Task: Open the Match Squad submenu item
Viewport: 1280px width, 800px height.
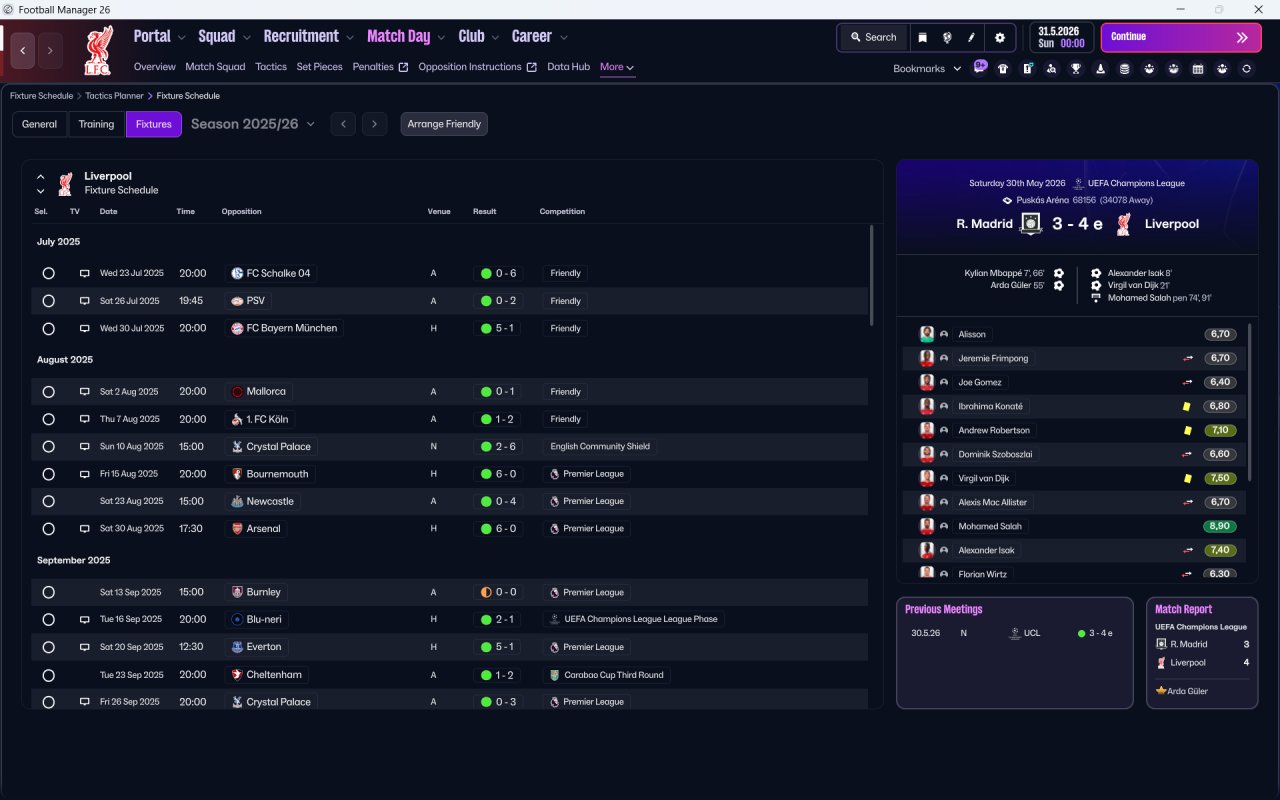Action: (215, 67)
